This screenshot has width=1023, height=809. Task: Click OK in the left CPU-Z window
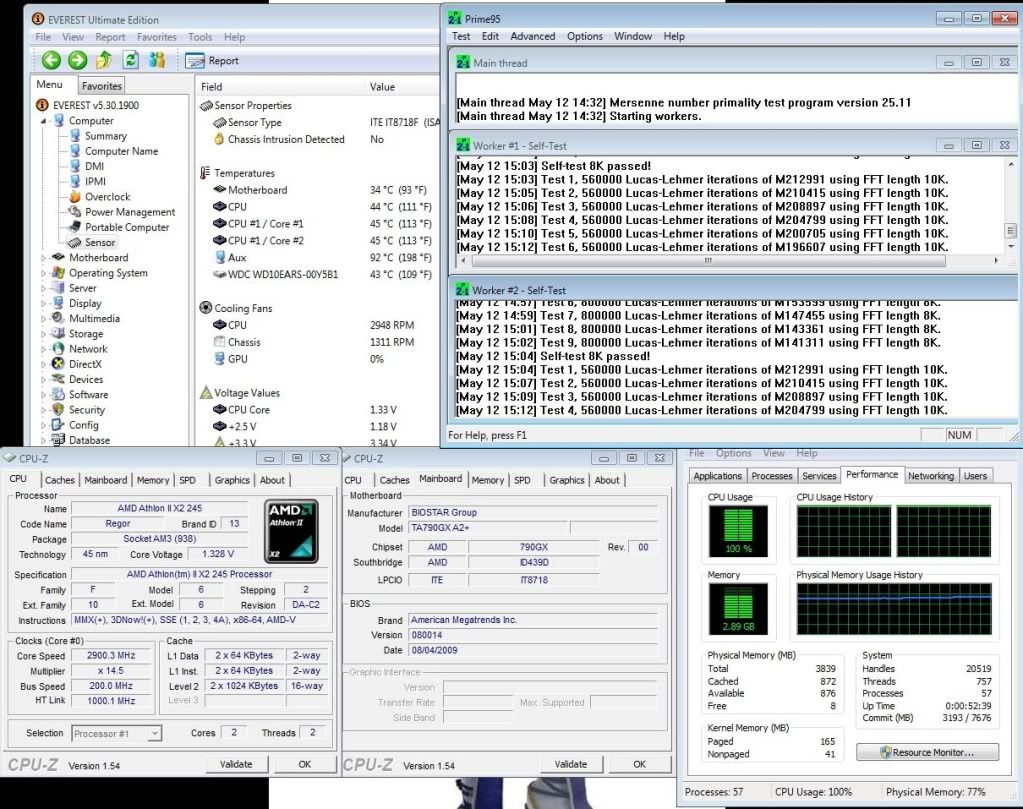coord(304,764)
